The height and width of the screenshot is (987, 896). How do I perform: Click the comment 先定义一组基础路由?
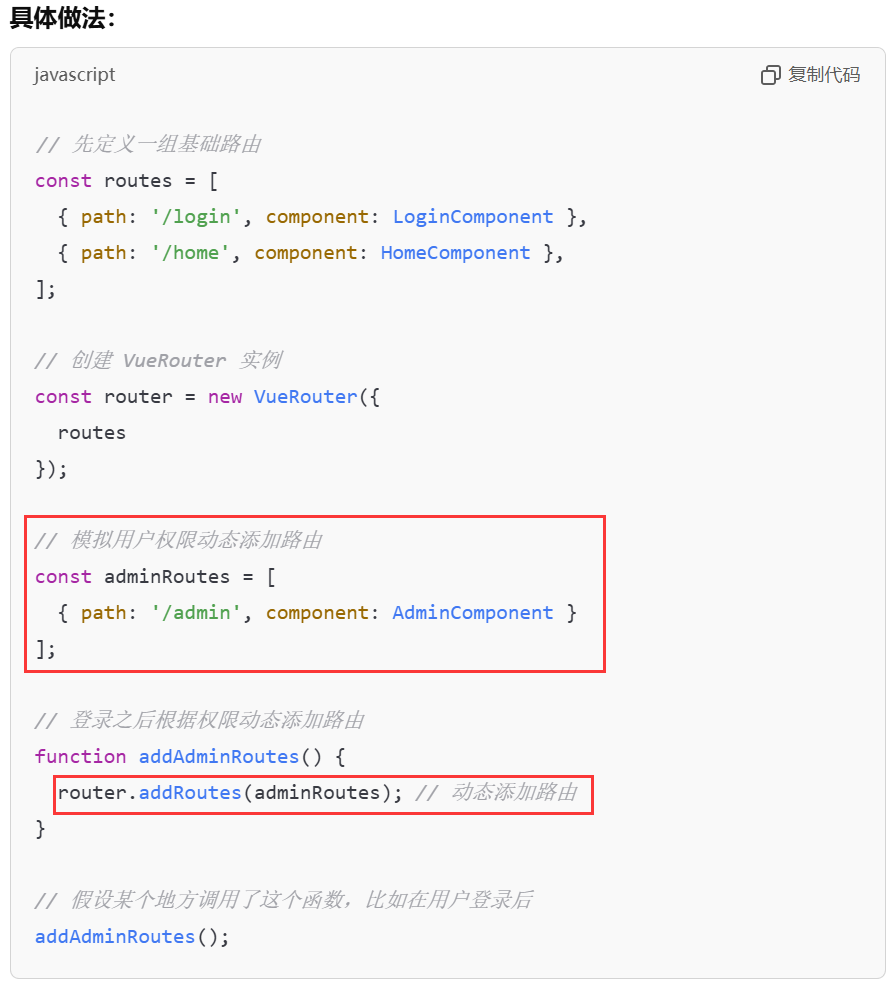(148, 144)
